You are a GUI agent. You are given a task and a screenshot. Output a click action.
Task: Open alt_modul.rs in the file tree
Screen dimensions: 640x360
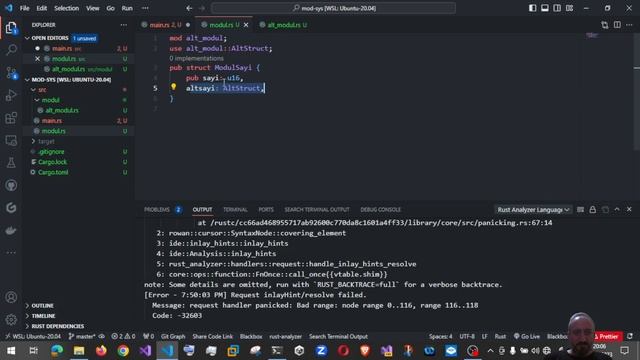(x=62, y=110)
